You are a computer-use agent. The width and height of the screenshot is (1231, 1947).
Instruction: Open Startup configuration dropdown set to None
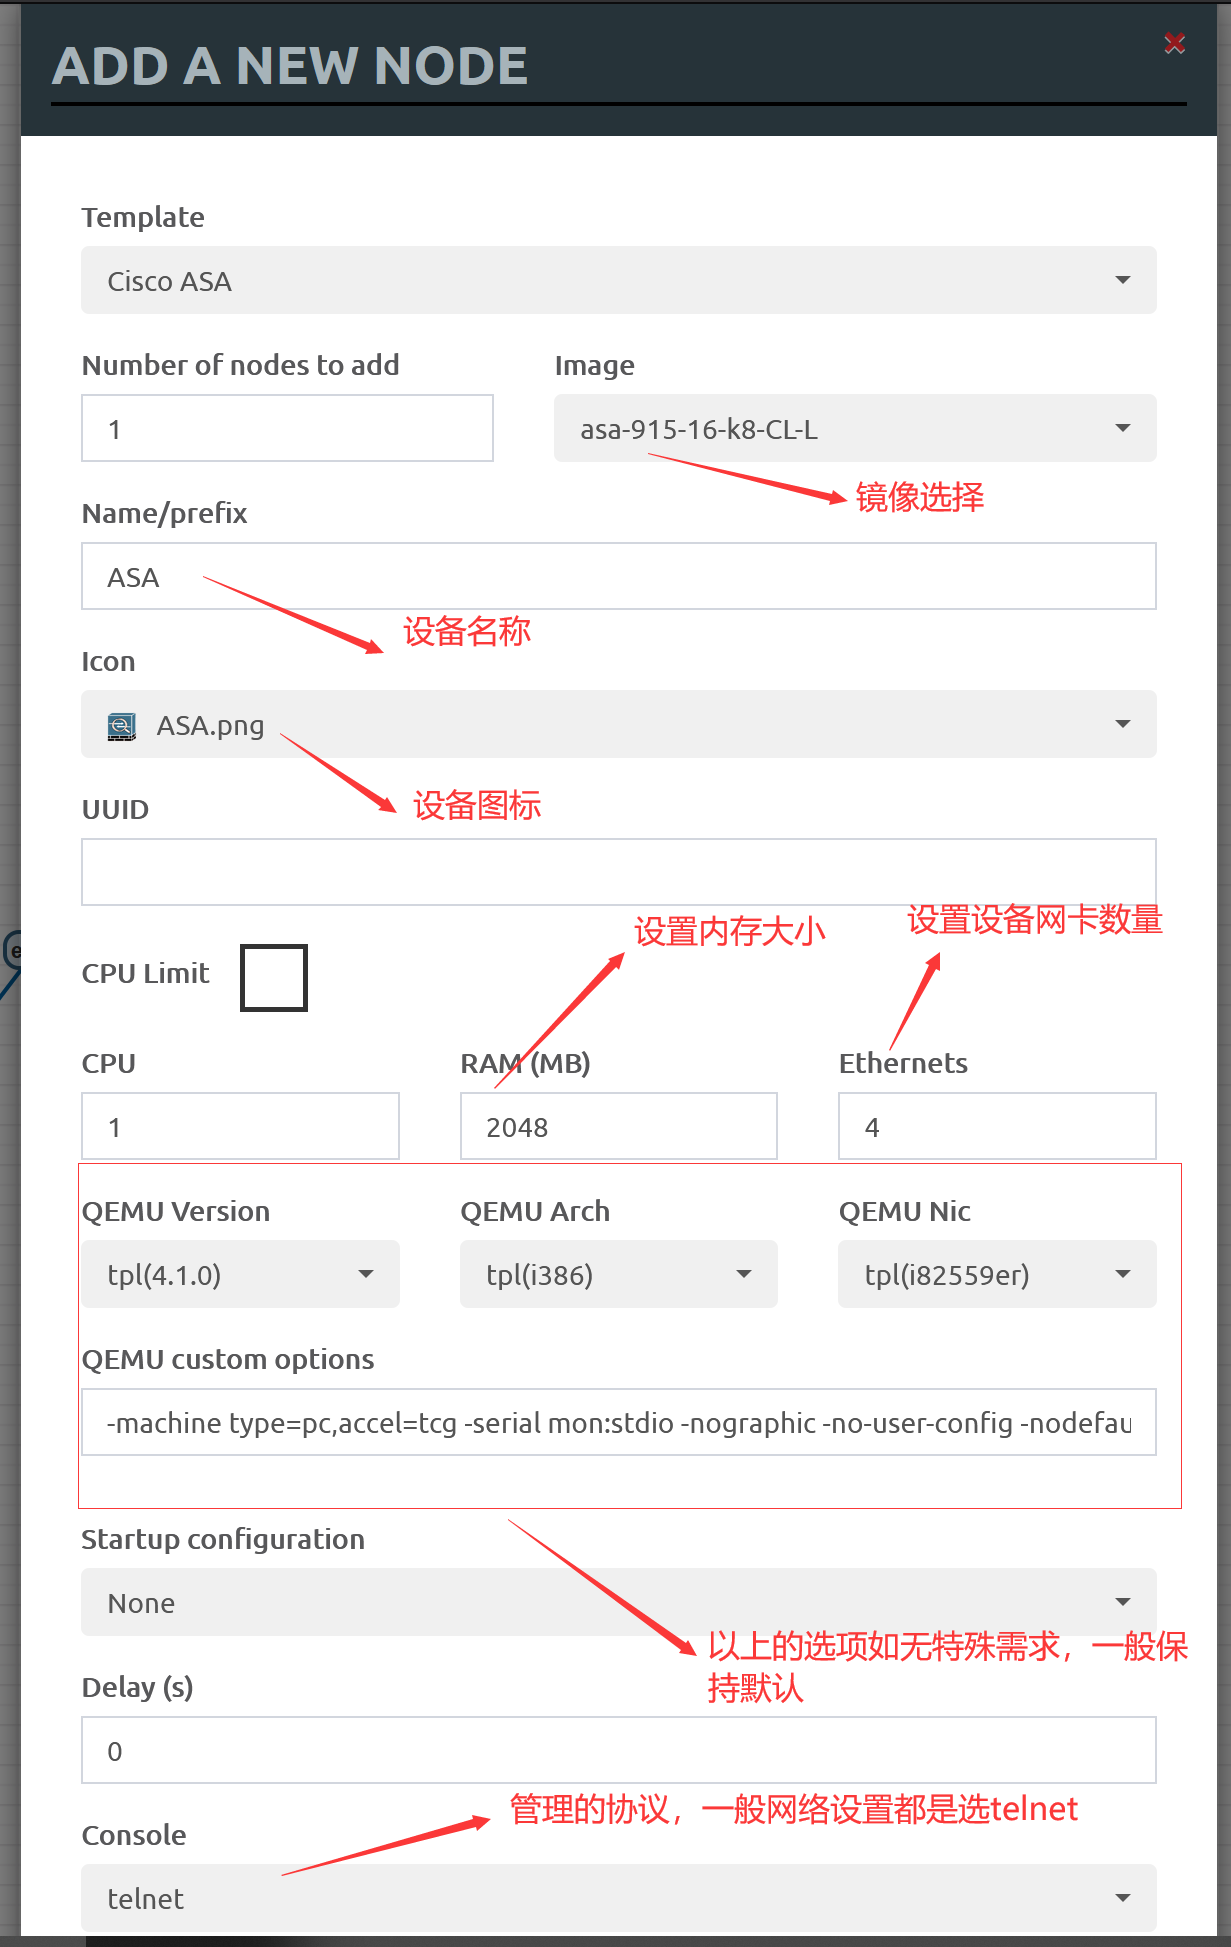[x=618, y=1602]
